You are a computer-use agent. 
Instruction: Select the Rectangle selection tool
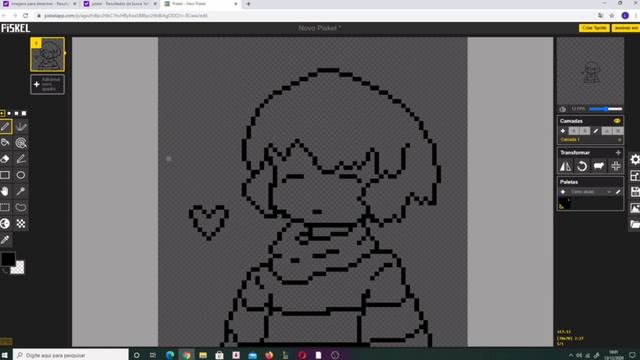pyautogui.click(x=5, y=207)
